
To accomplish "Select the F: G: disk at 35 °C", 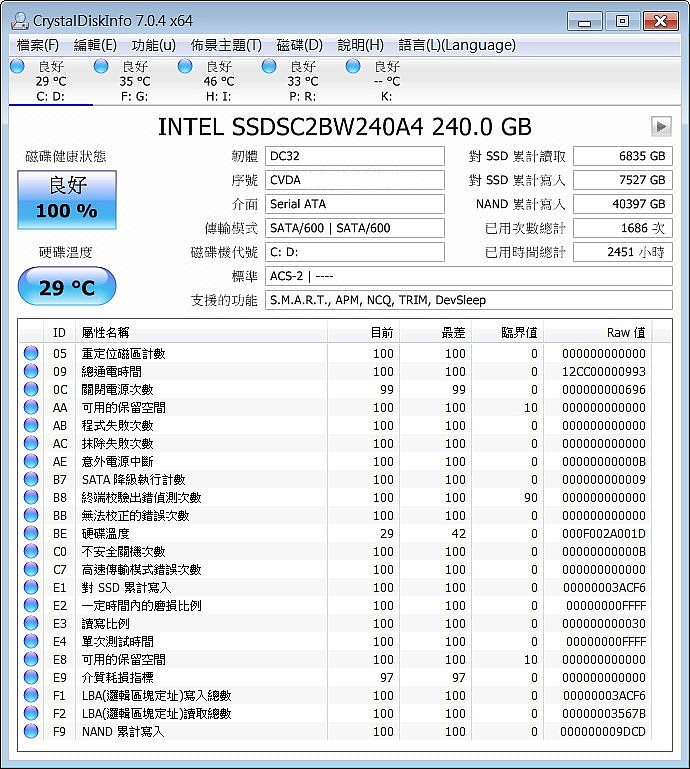I will pyautogui.click(x=134, y=81).
